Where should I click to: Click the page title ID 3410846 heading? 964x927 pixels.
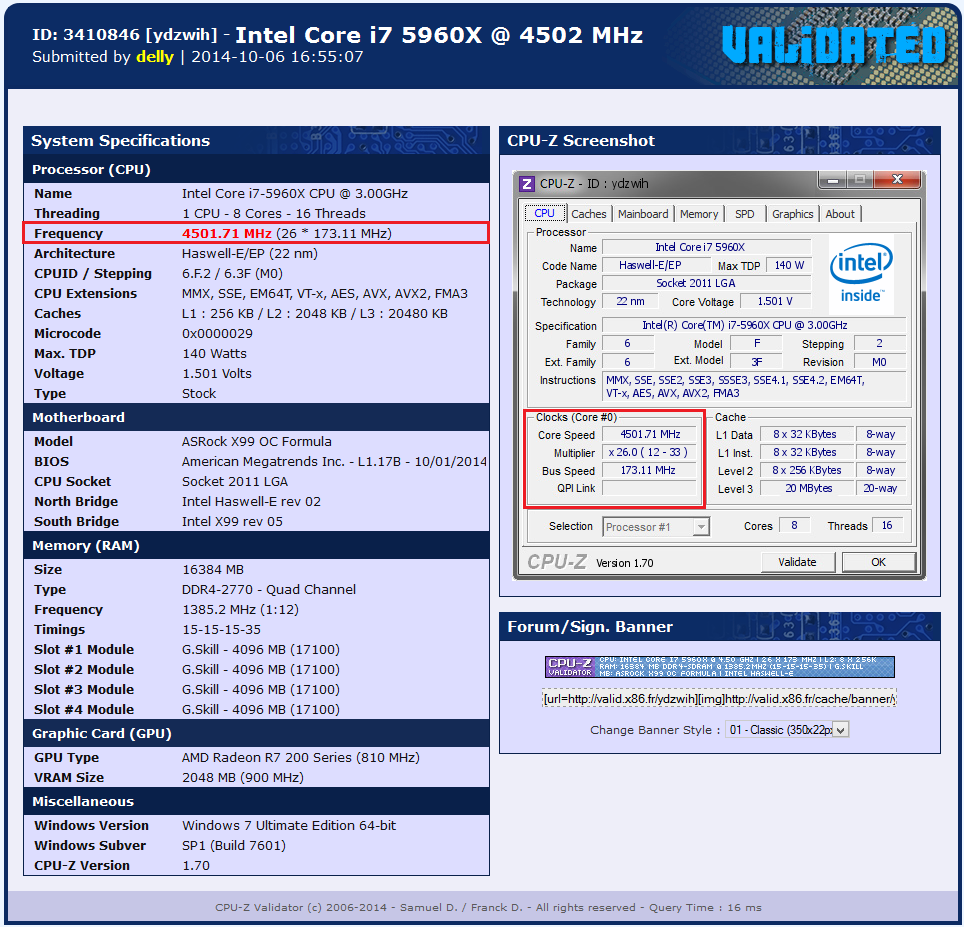click(337, 35)
